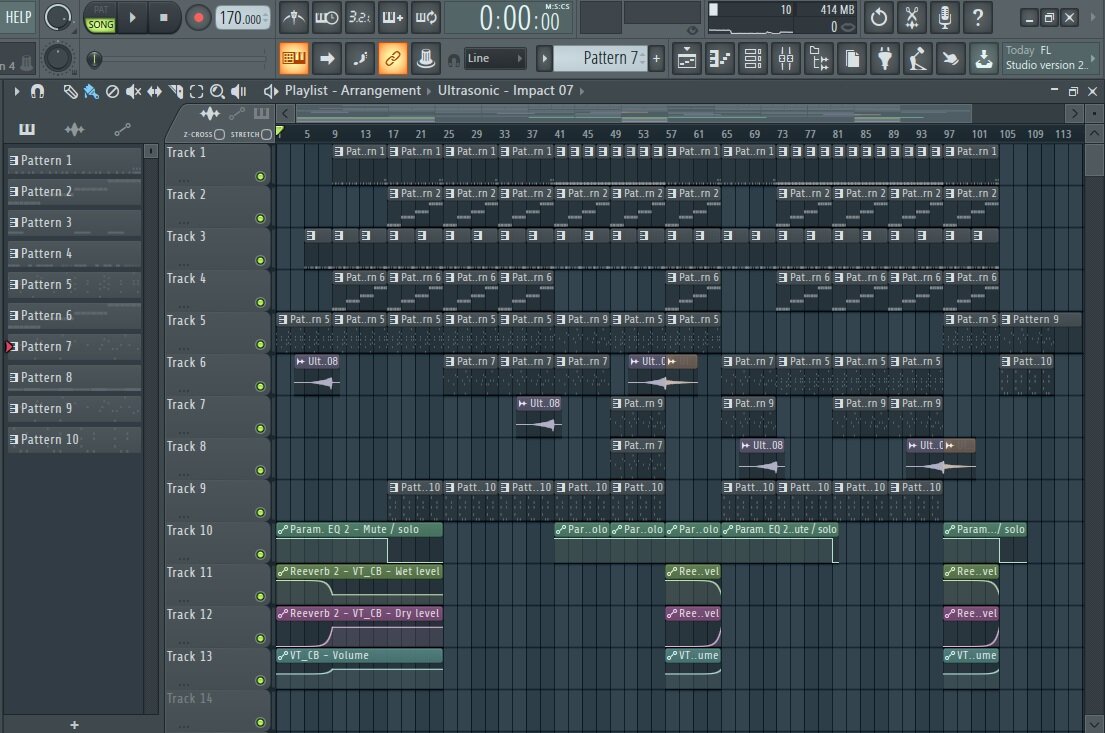1105x733 pixels.
Task: Select Pattern 5 in the picker list
Action: click(x=74, y=285)
